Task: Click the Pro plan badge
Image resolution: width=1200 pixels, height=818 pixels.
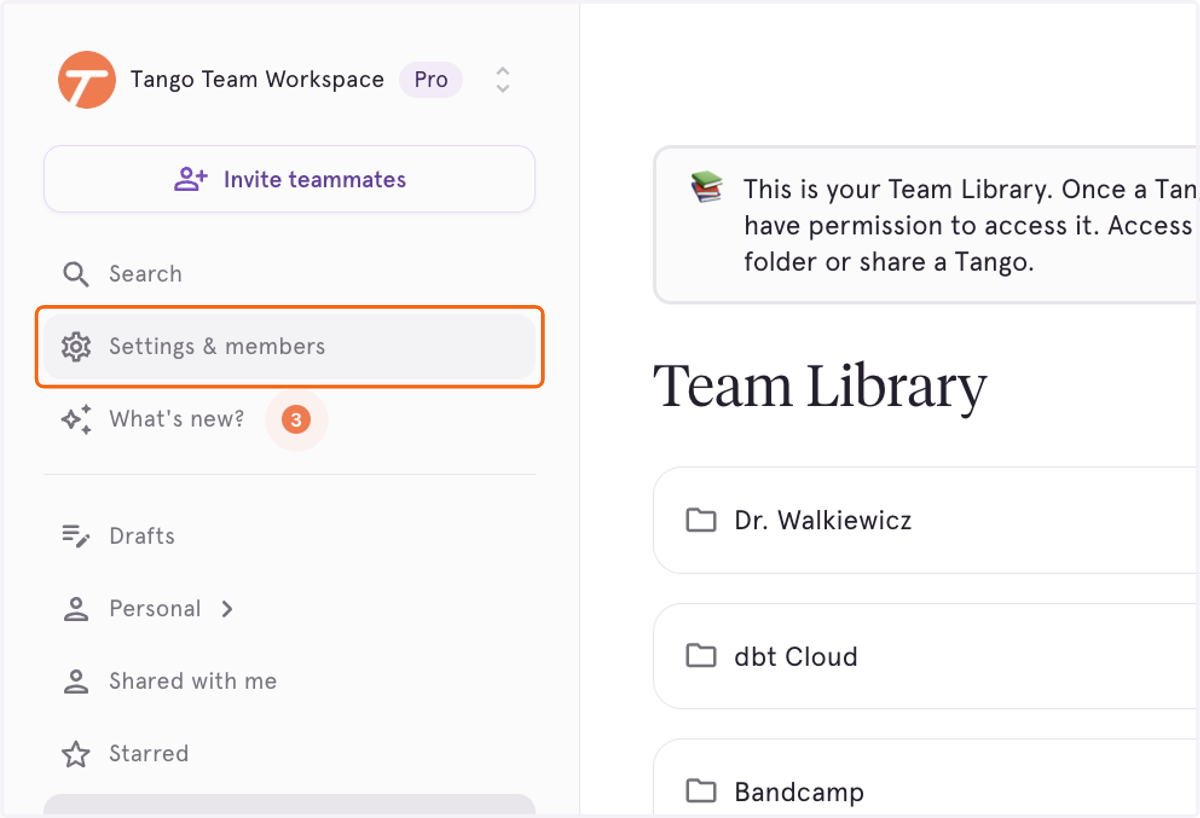Action: [431, 80]
